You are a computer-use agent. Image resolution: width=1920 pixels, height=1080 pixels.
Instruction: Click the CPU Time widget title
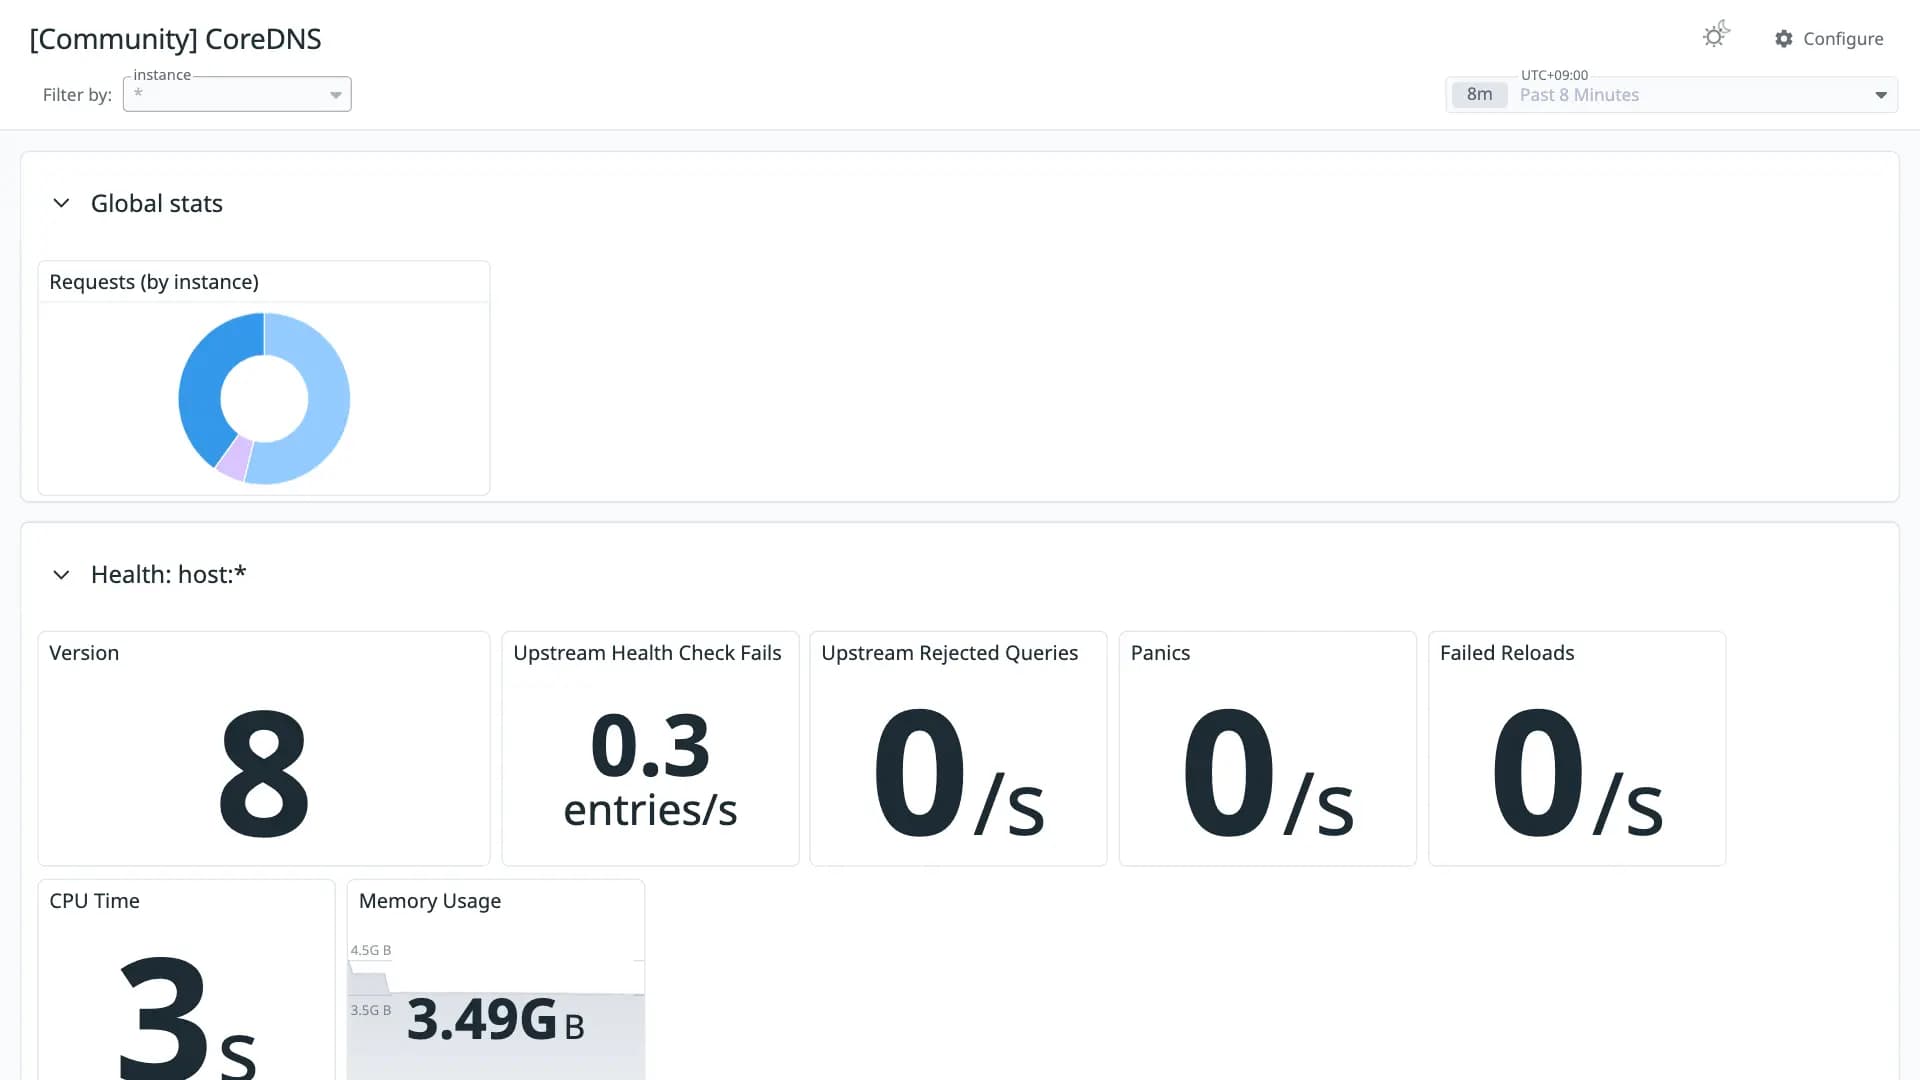(x=94, y=901)
